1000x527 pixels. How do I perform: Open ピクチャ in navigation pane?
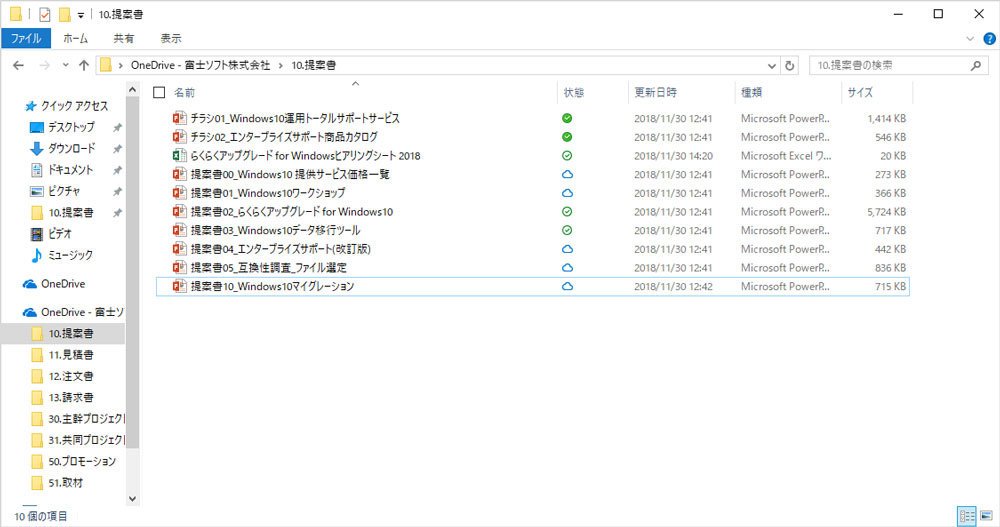click(64, 191)
